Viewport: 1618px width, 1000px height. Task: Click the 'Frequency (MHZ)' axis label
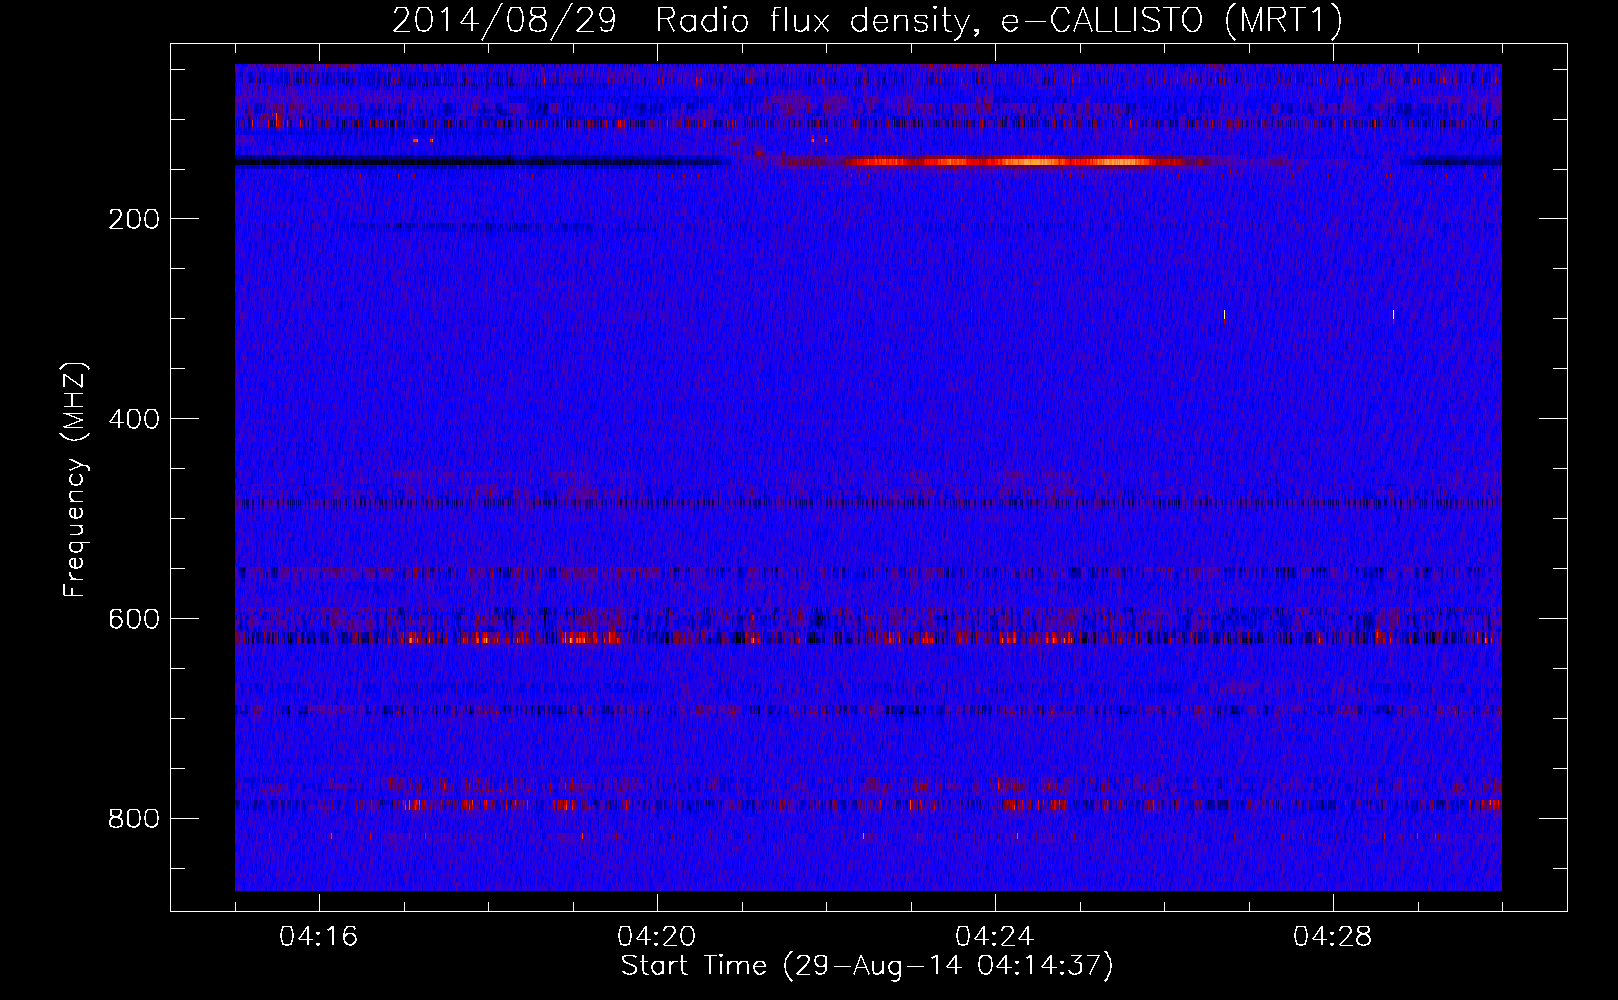[75, 480]
